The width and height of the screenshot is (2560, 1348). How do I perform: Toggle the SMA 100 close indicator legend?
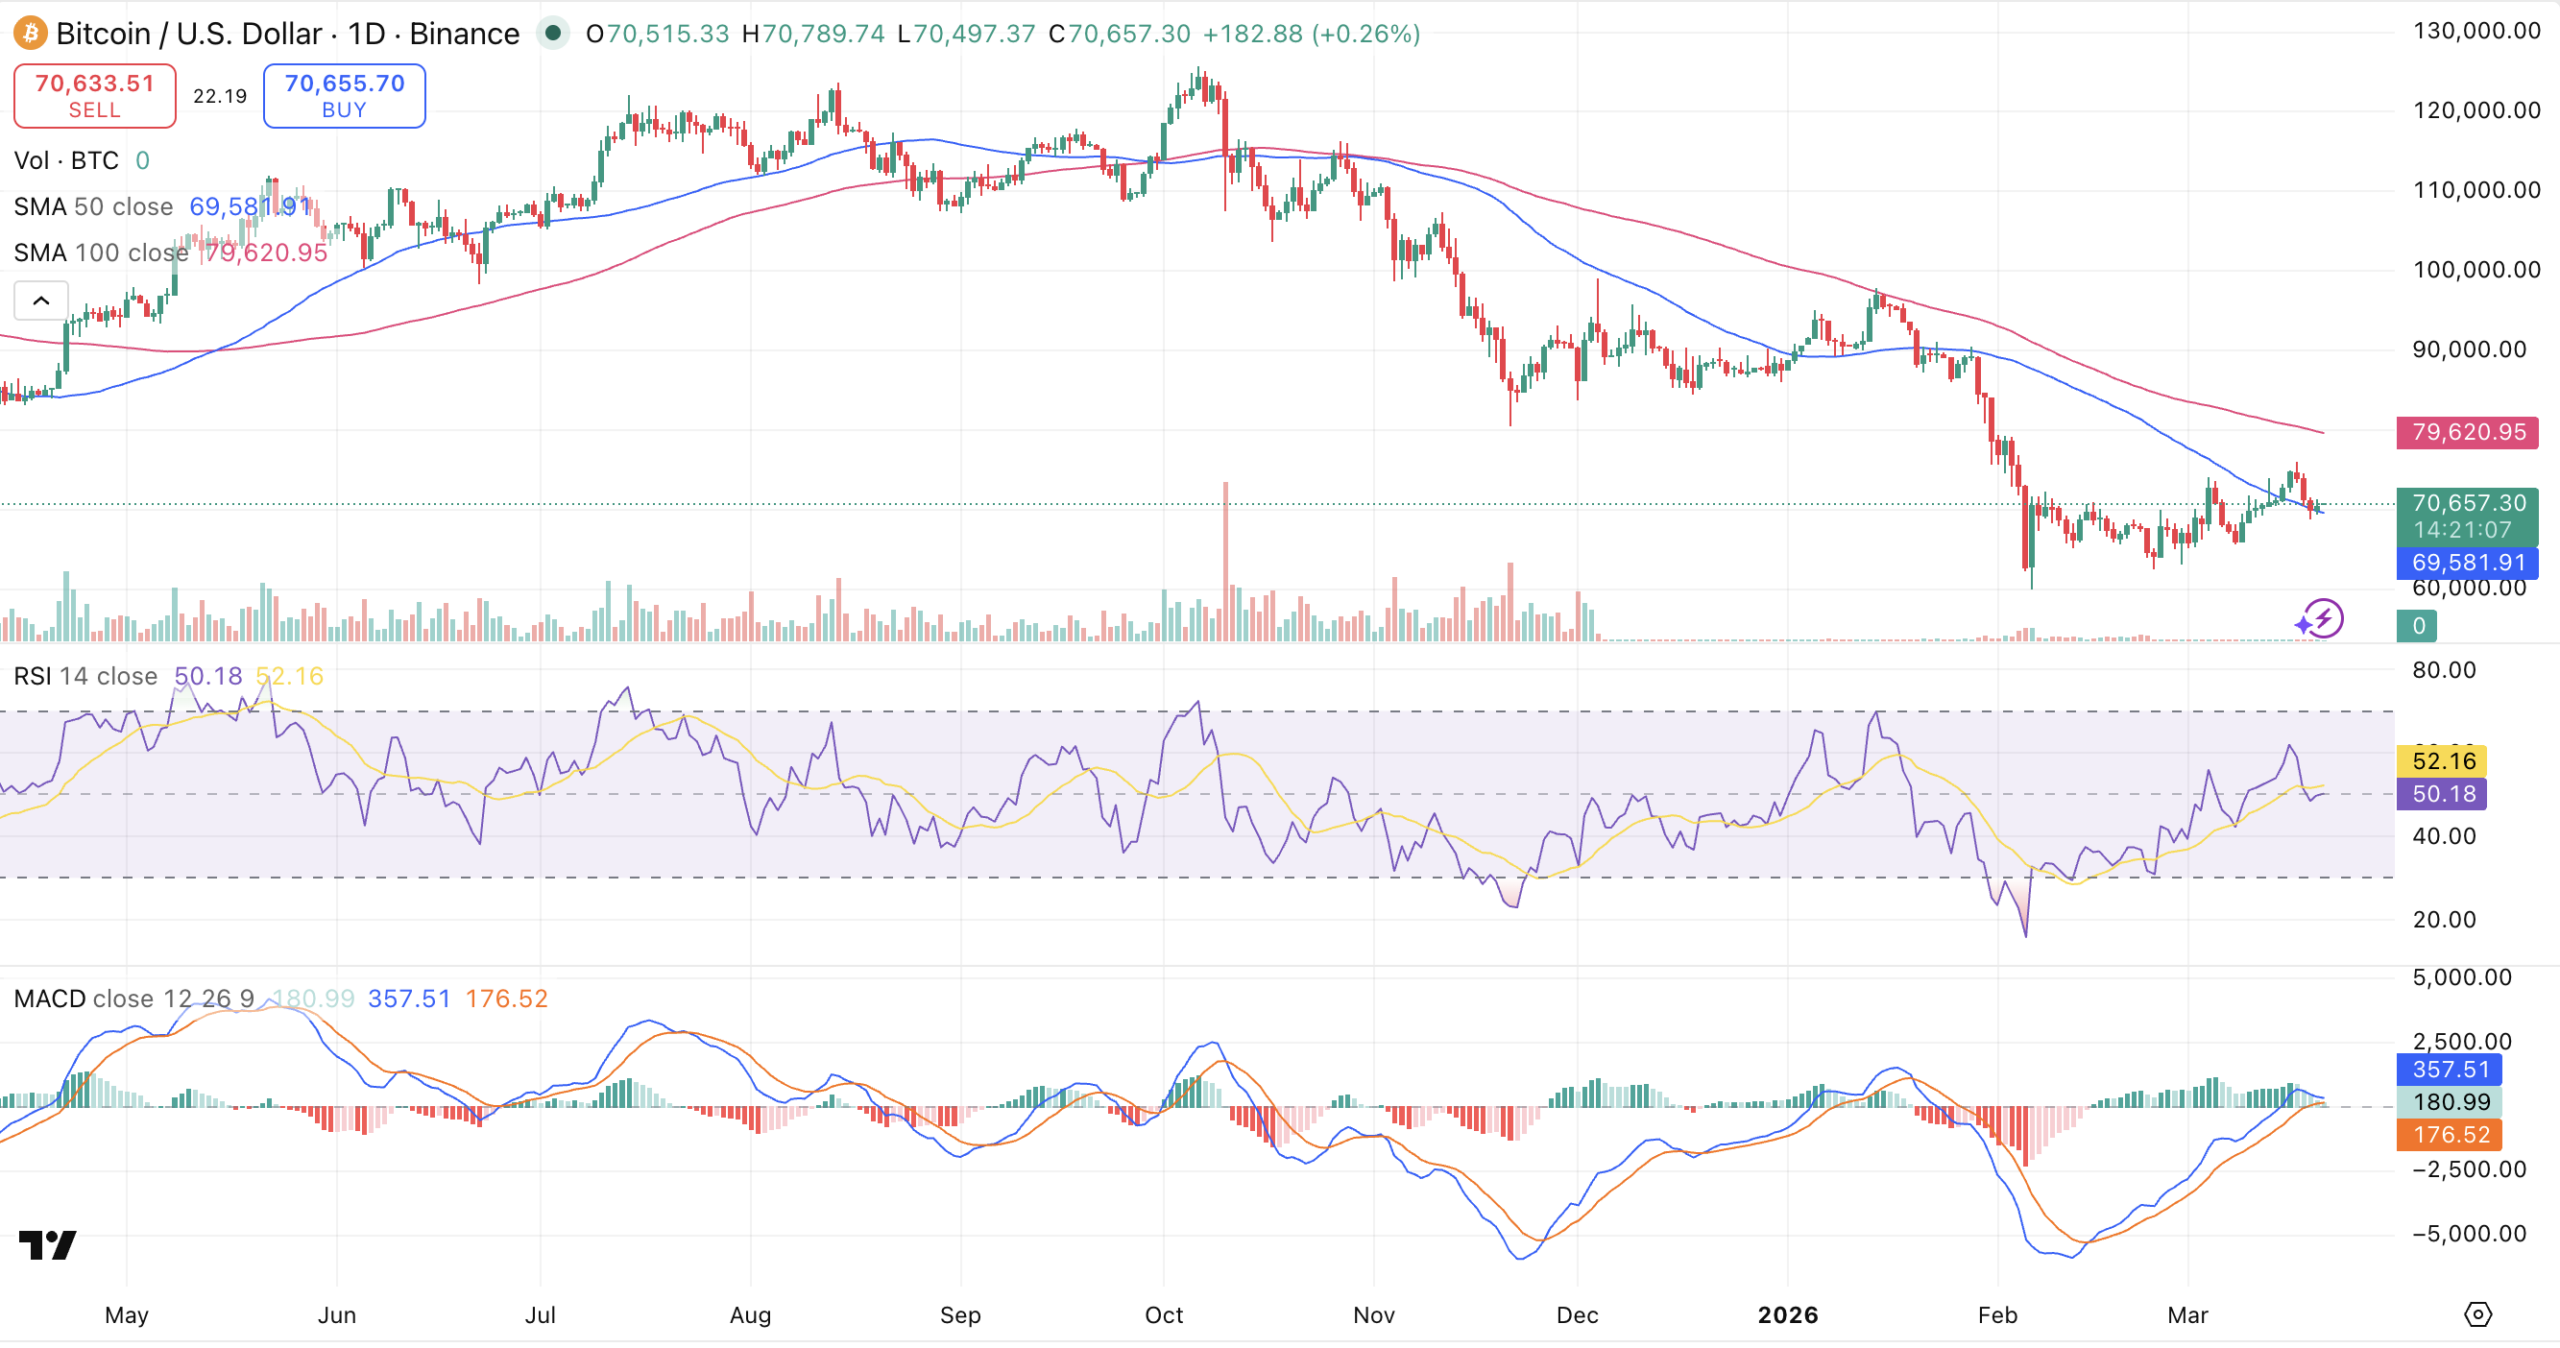point(100,253)
